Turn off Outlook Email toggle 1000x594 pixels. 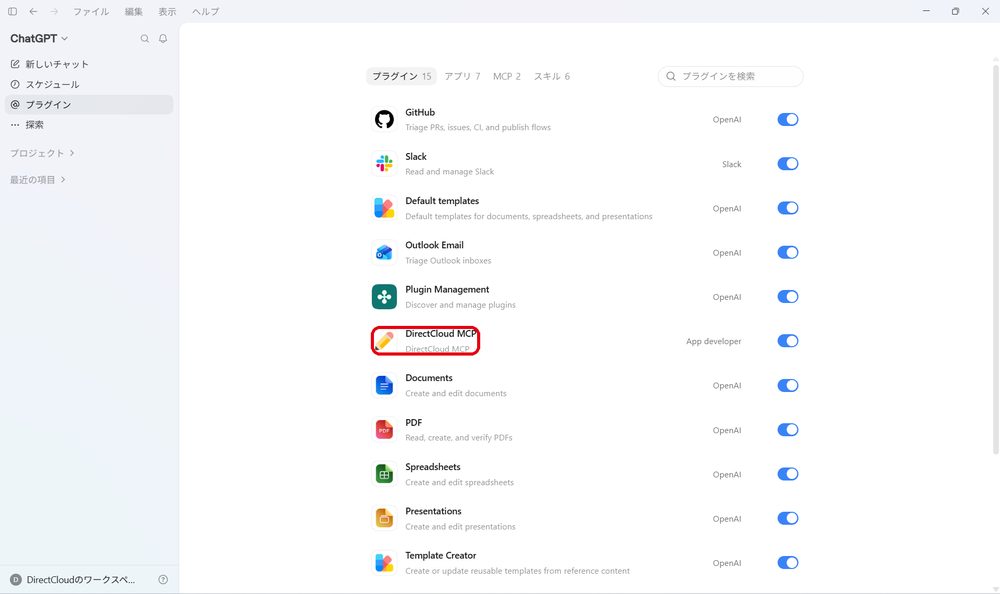tap(788, 252)
